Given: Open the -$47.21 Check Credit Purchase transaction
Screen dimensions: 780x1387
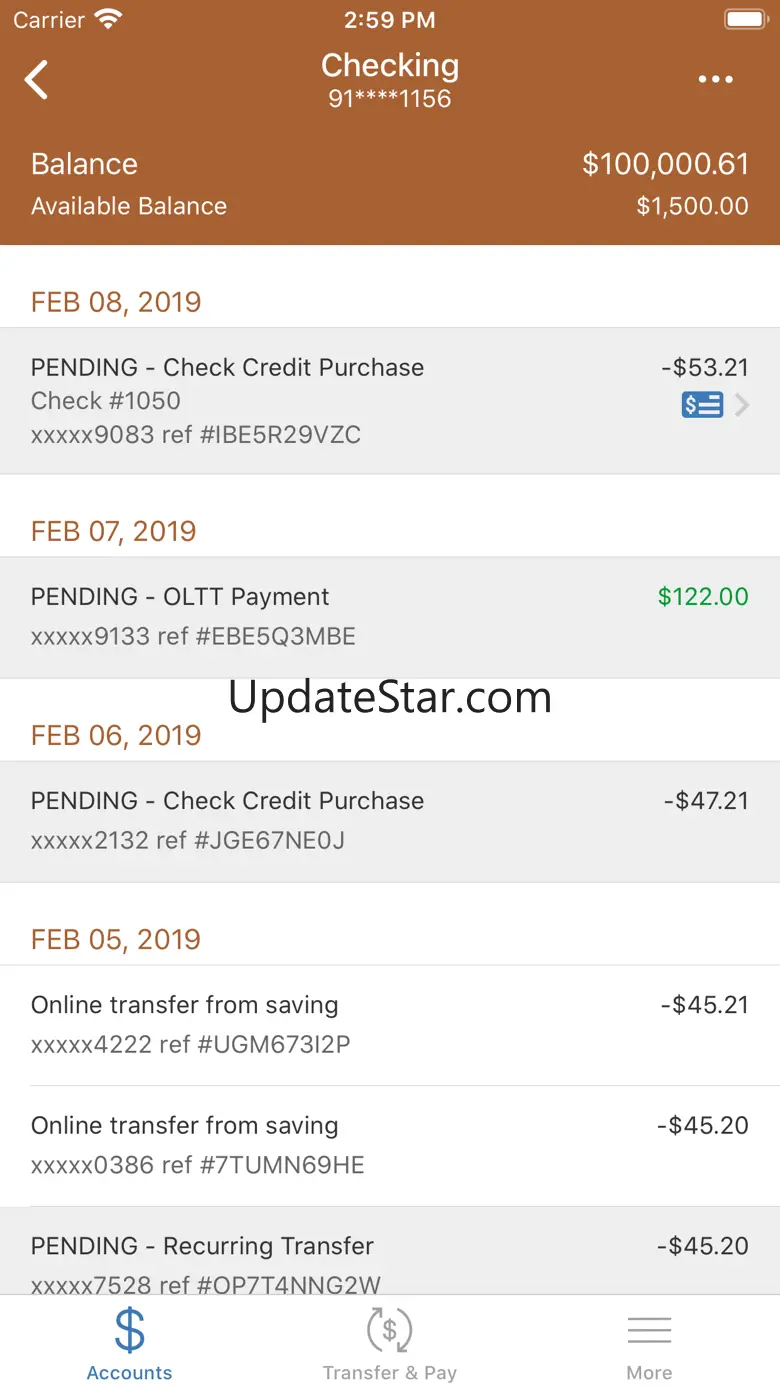Looking at the screenshot, I should click(x=390, y=821).
